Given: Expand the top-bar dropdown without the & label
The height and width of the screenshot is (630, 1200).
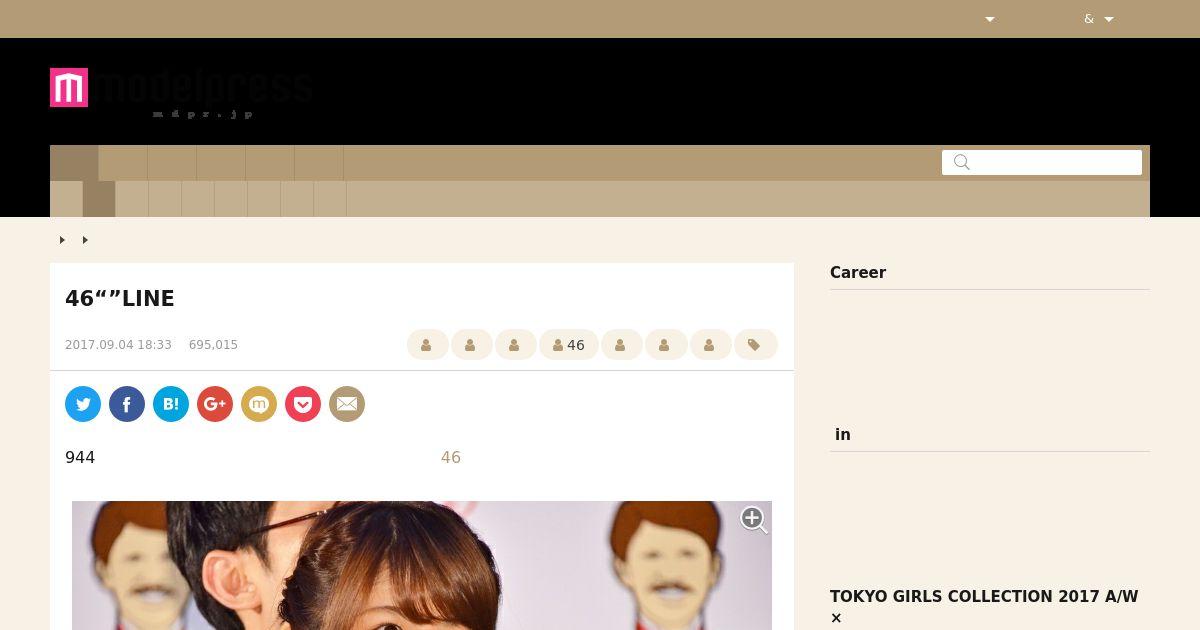Looking at the screenshot, I should pos(990,19).
